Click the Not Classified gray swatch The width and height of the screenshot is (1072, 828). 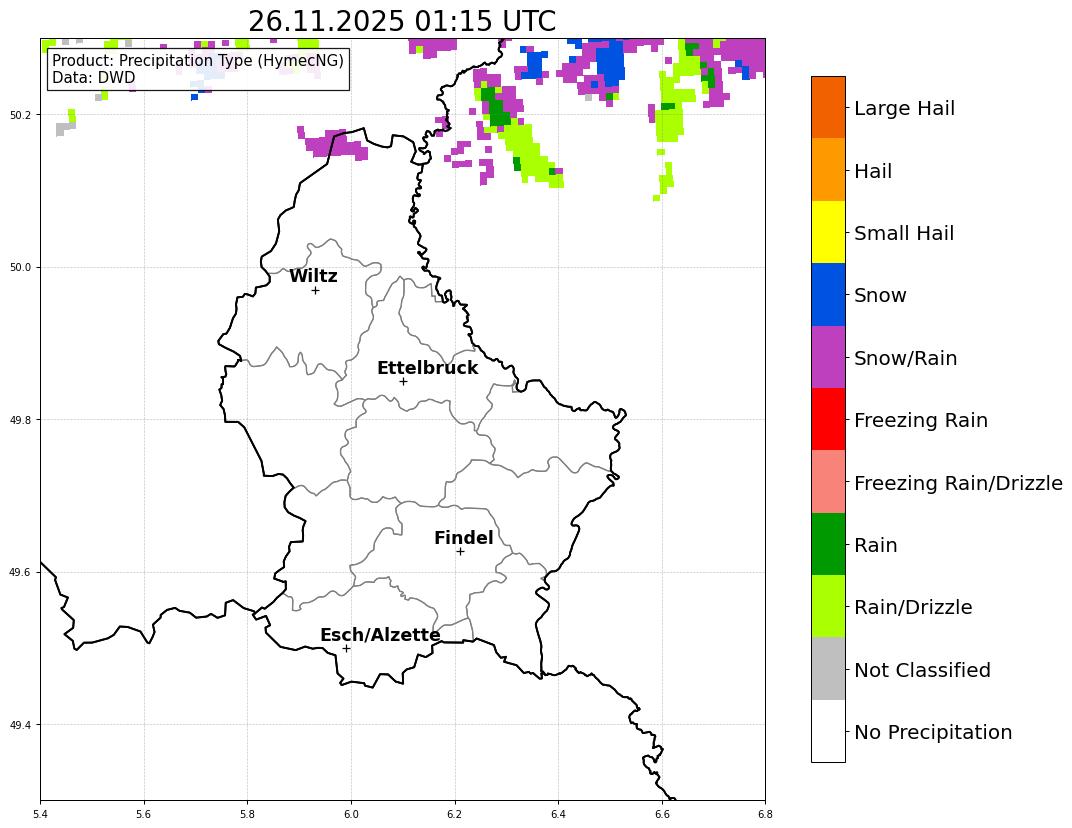[828, 668]
